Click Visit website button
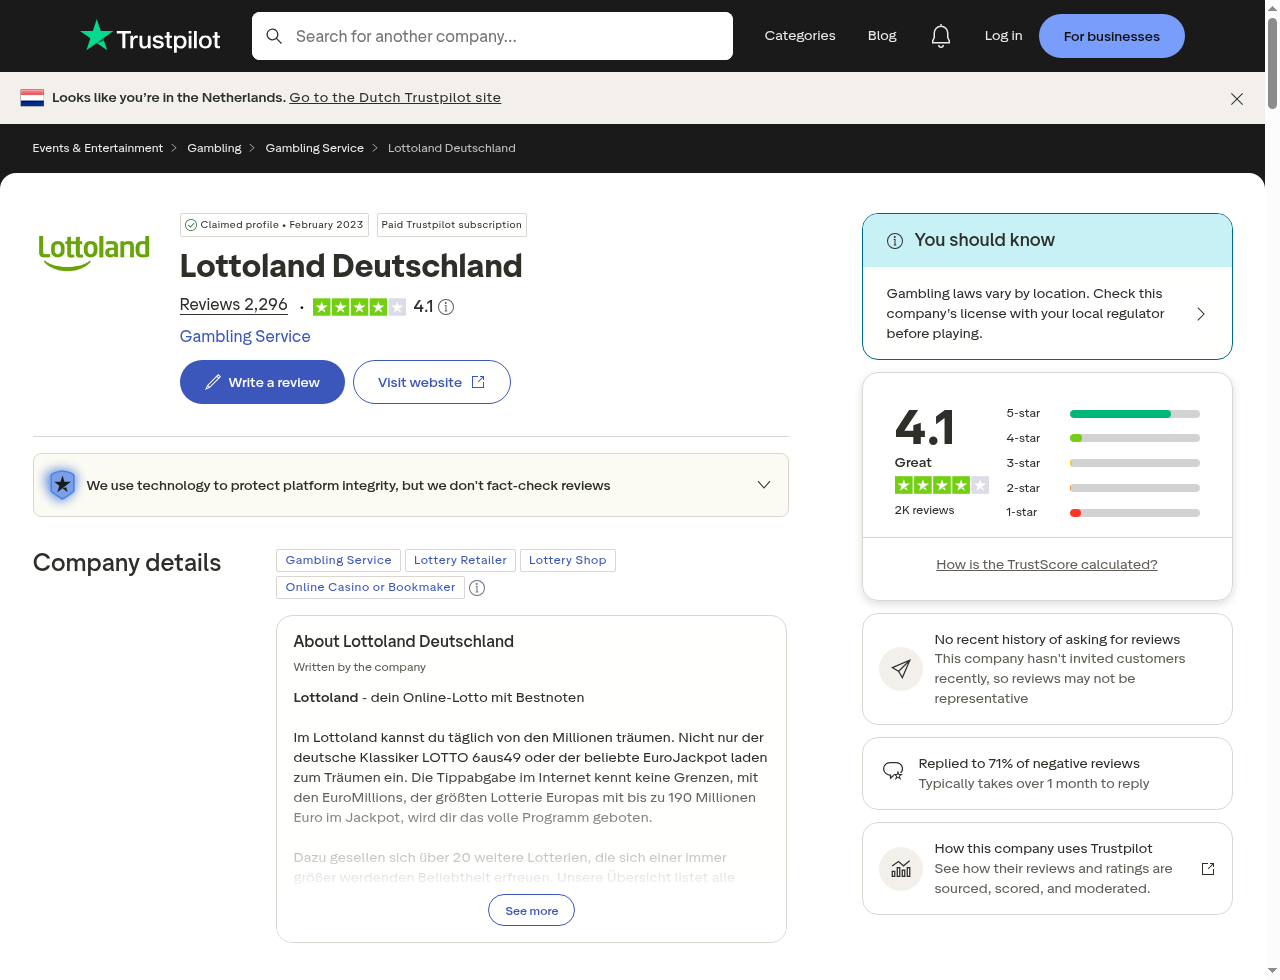The height and width of the screenshot is (980, 1280). click(x=431, y=382)
